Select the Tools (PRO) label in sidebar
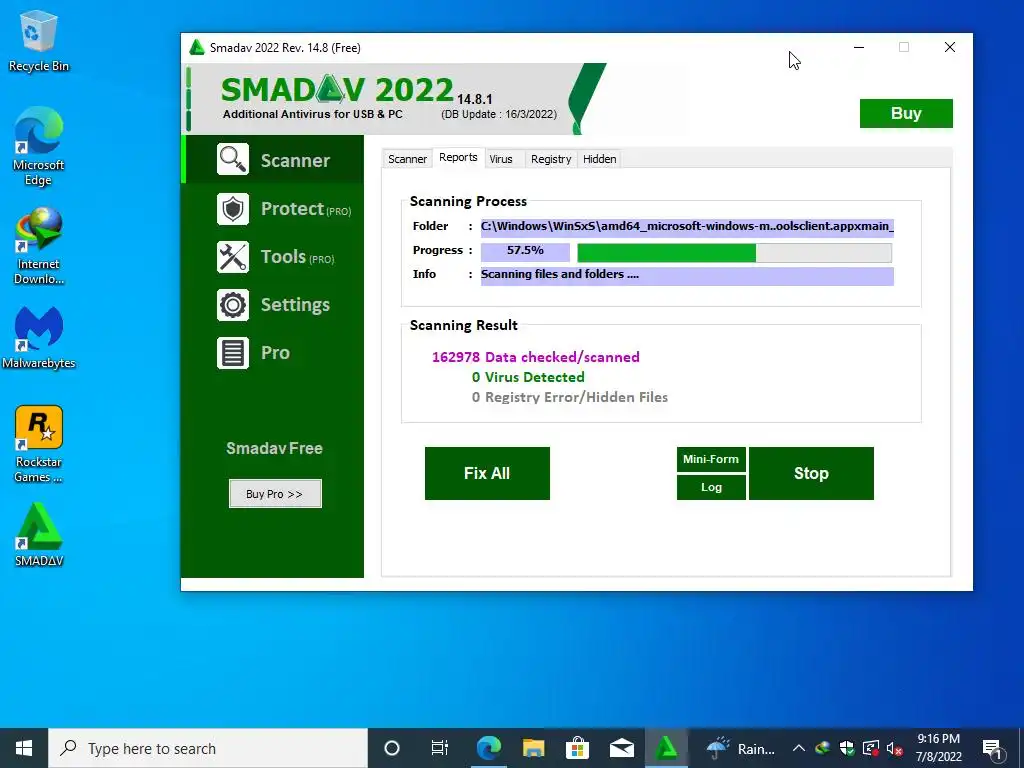Image resolution: width=1024 pixels, height=768 pixels. coord(297,257)
